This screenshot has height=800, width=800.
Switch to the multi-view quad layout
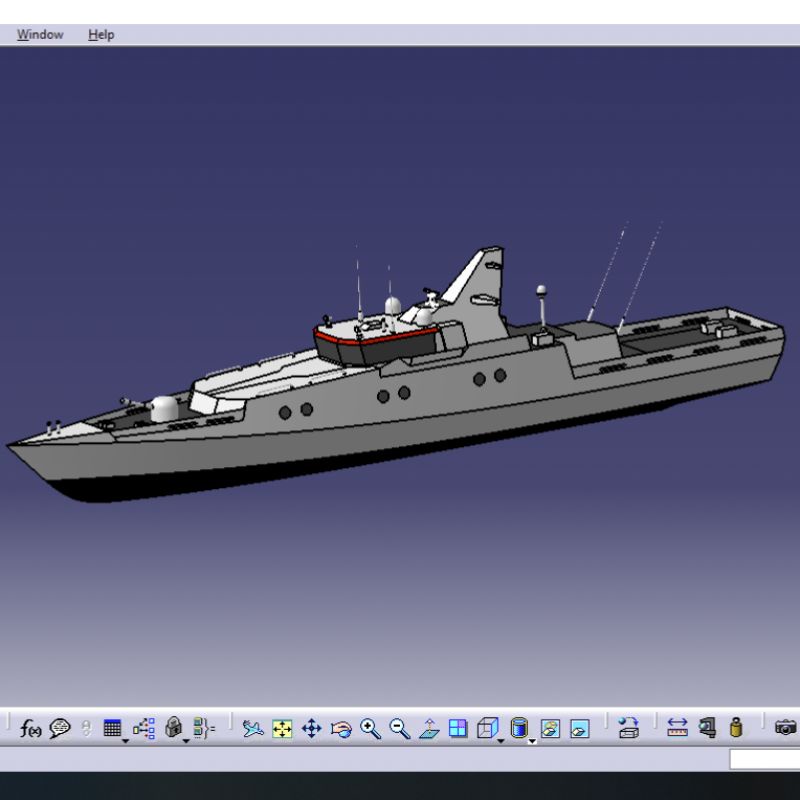457,728
